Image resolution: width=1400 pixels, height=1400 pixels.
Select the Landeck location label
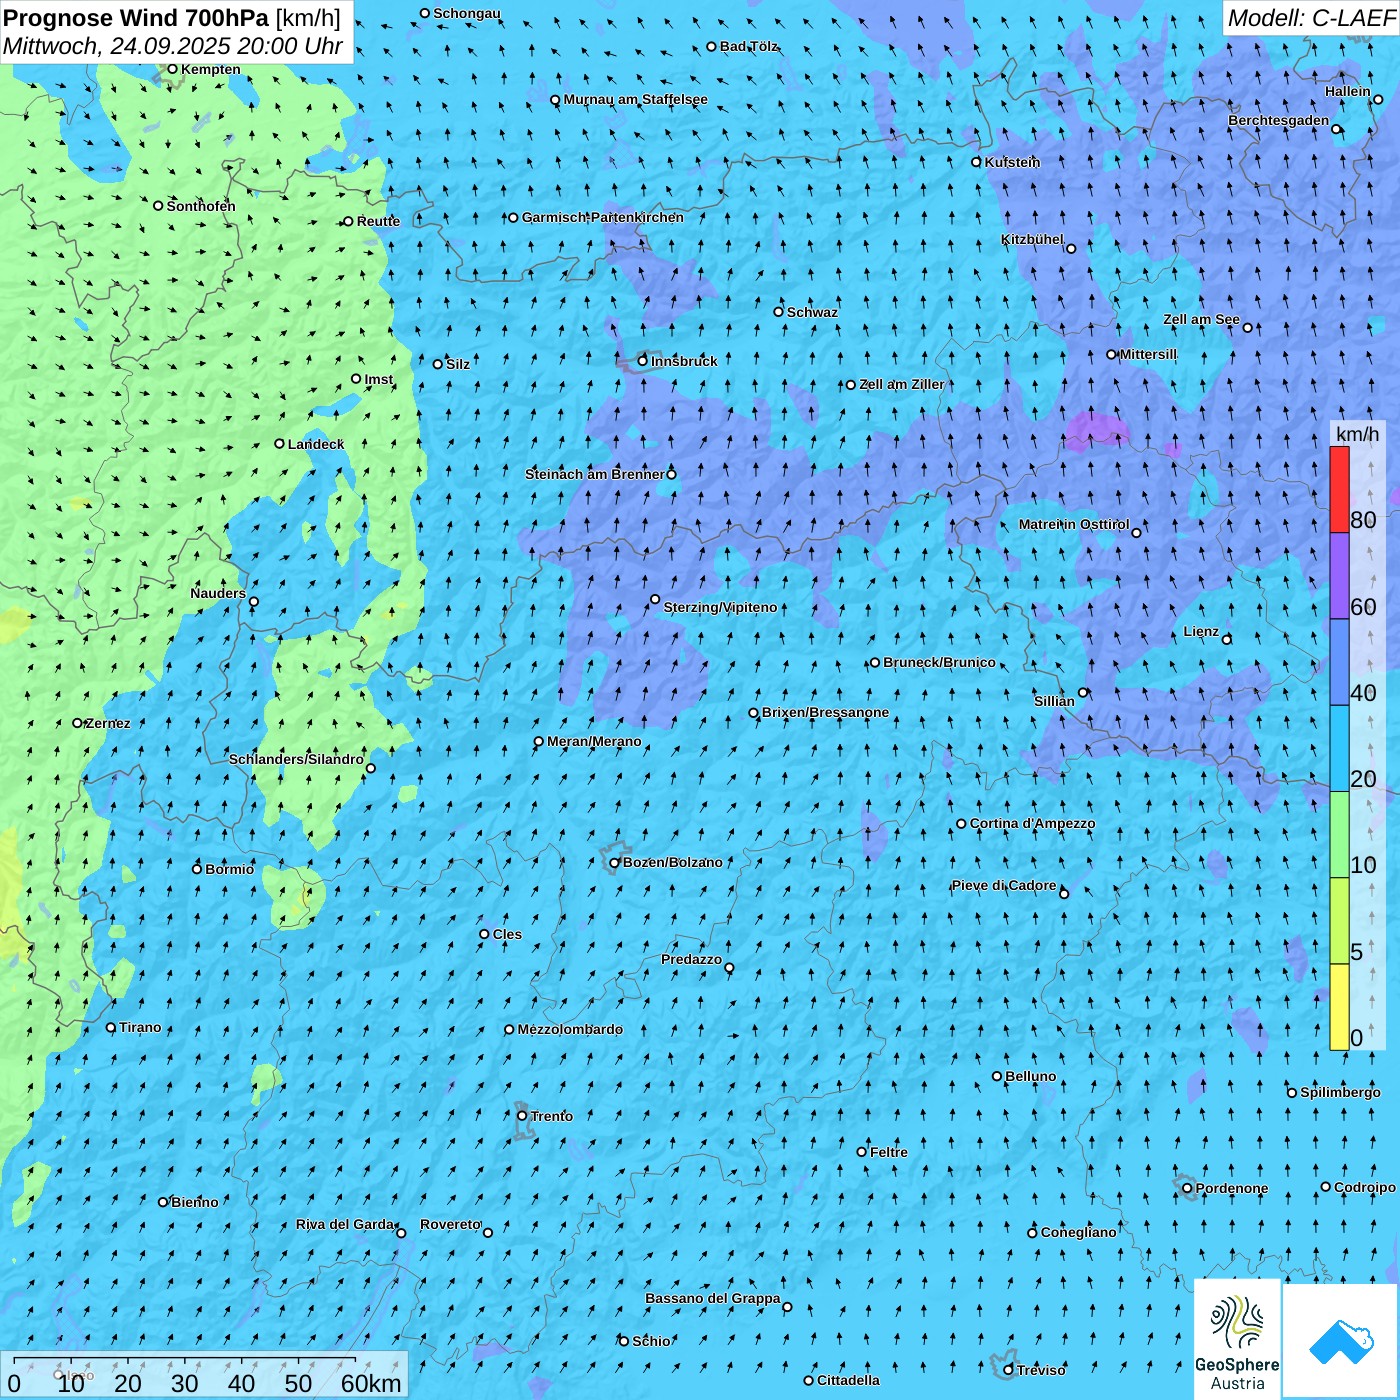tap(316, 444)
